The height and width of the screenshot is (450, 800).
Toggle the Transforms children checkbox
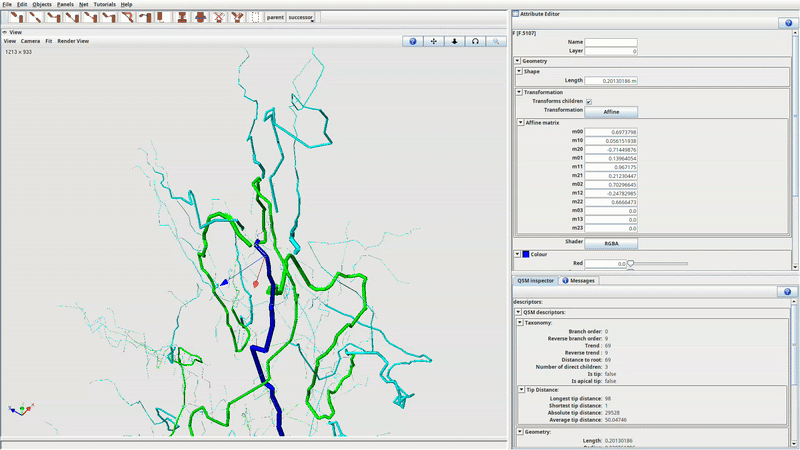588,101
